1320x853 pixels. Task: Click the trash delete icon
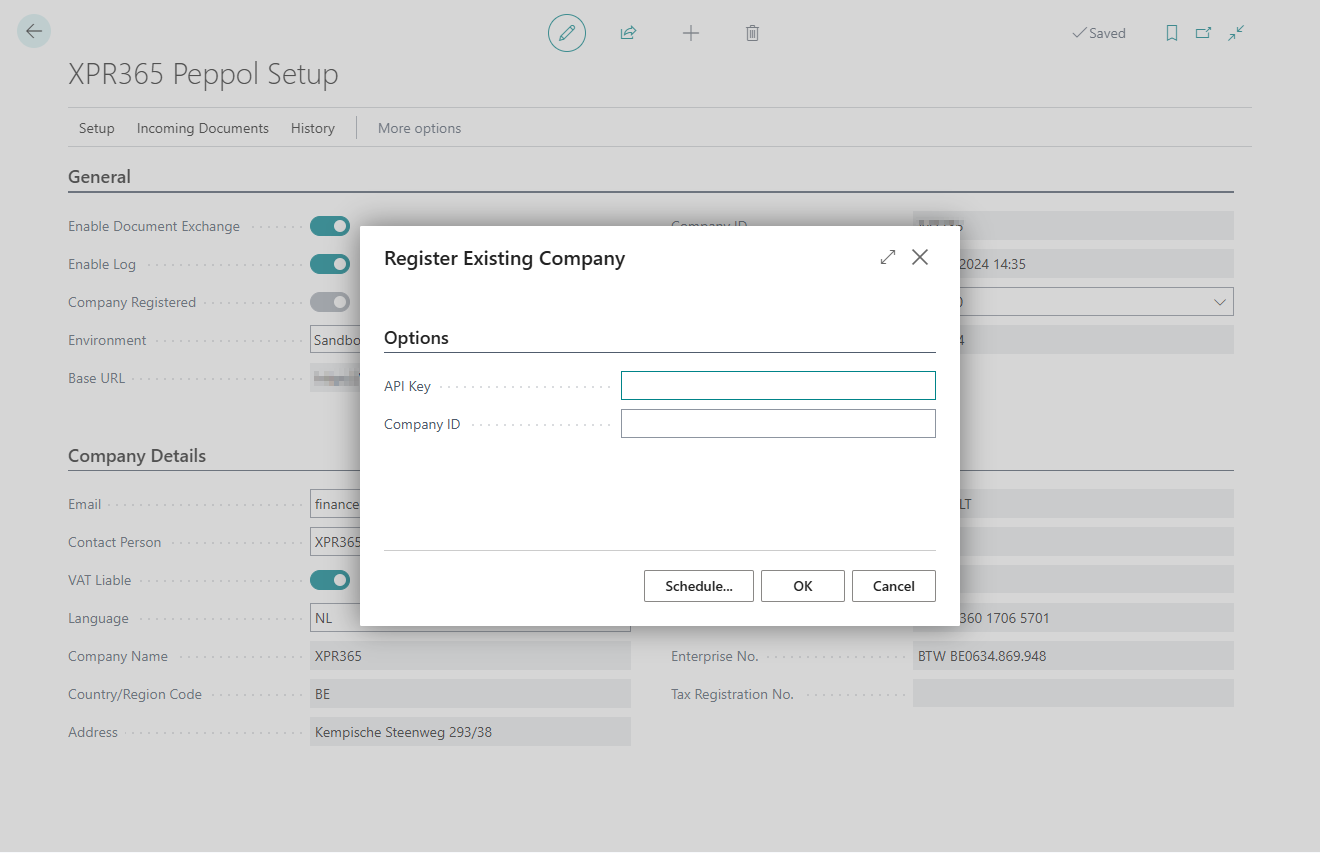(753, 33)
